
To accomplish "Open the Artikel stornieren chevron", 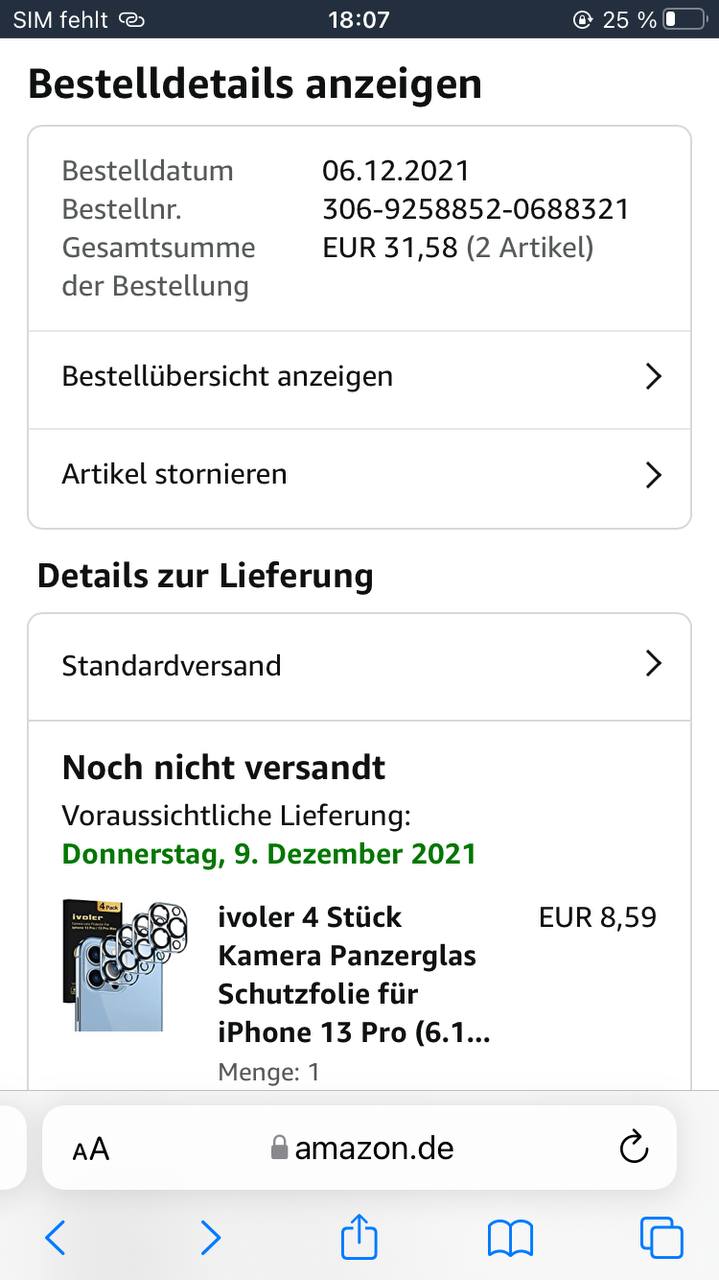I will 654,474.
